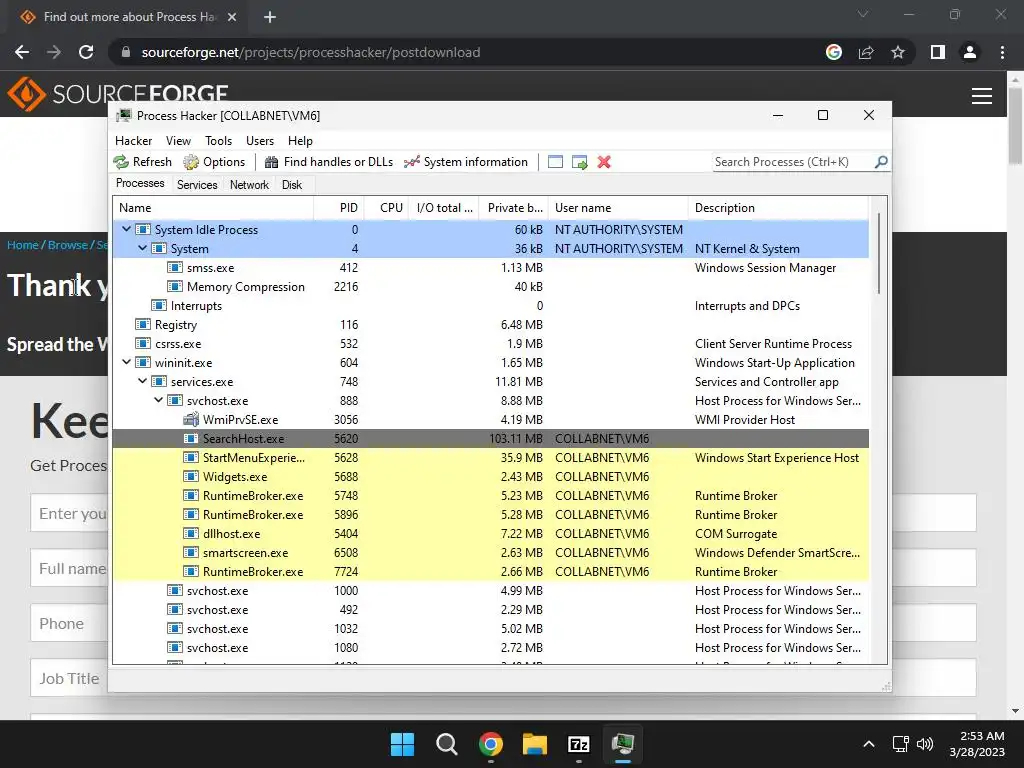Image resolution: width=1024 pixels, height=768 pixels.
Task: Click the Phone input field on SourceForge
Action: (69, 623)
